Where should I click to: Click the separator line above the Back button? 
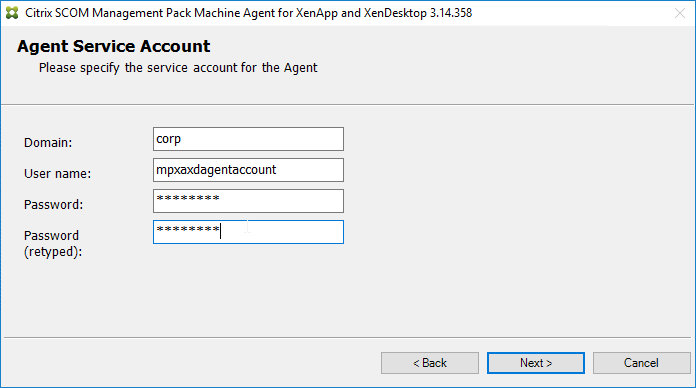click(348, 337)
